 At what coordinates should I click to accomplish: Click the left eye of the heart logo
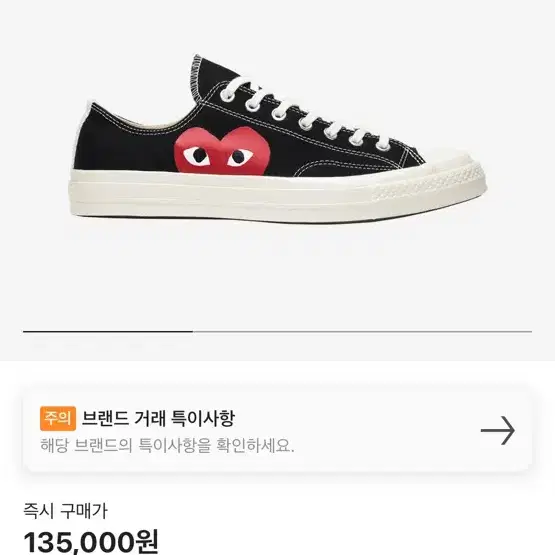click(197, 156)
